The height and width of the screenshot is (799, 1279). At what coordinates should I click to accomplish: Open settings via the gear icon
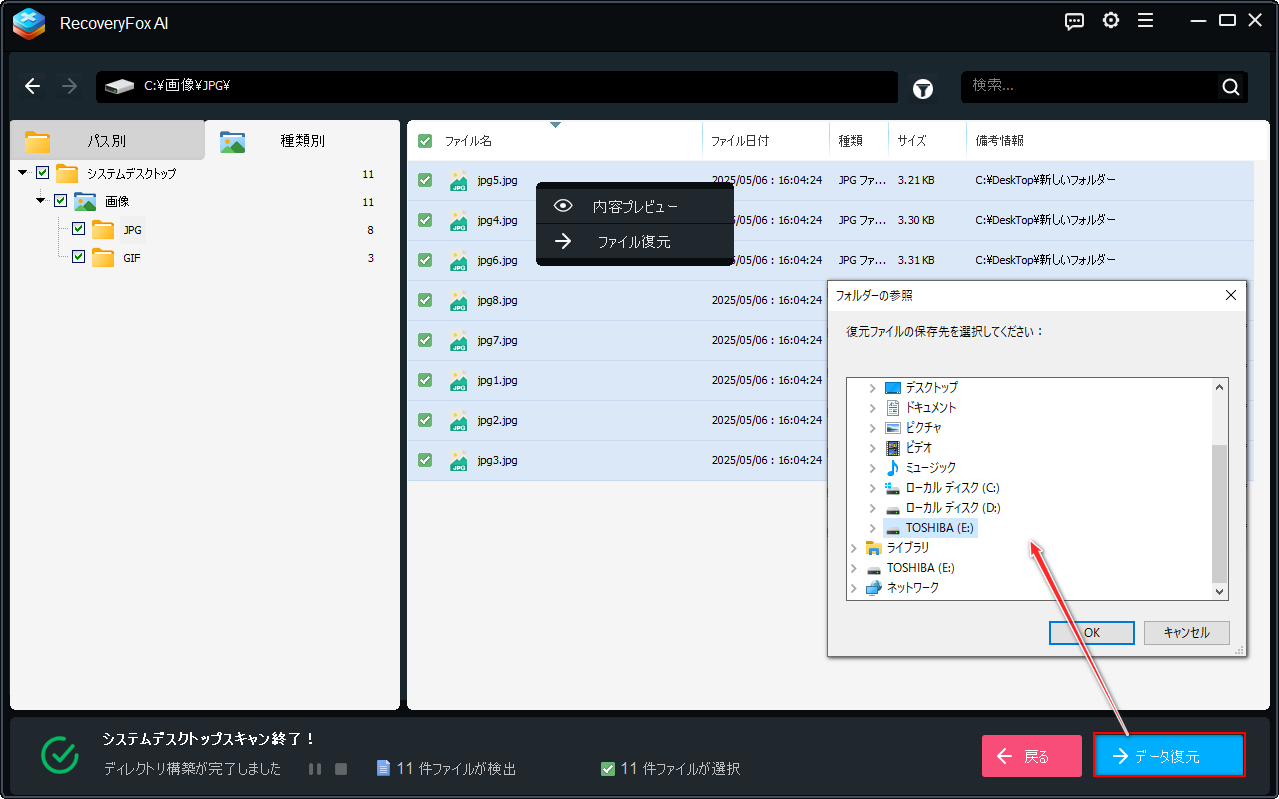click(x=1111, y=21)
